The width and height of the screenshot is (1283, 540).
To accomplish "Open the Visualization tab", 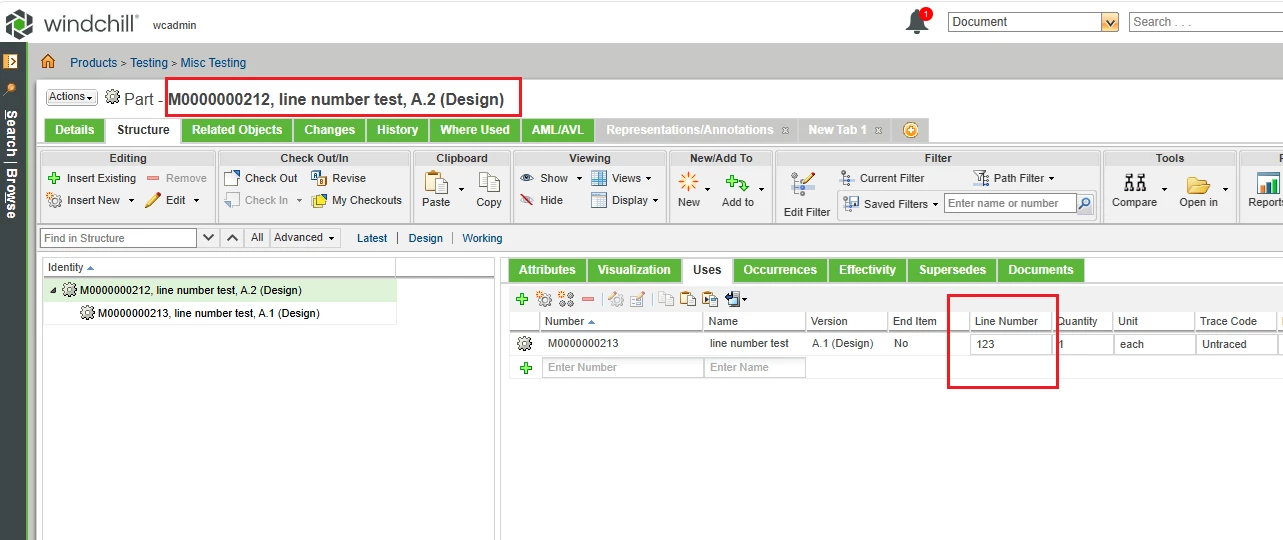I will click(634, 270).
